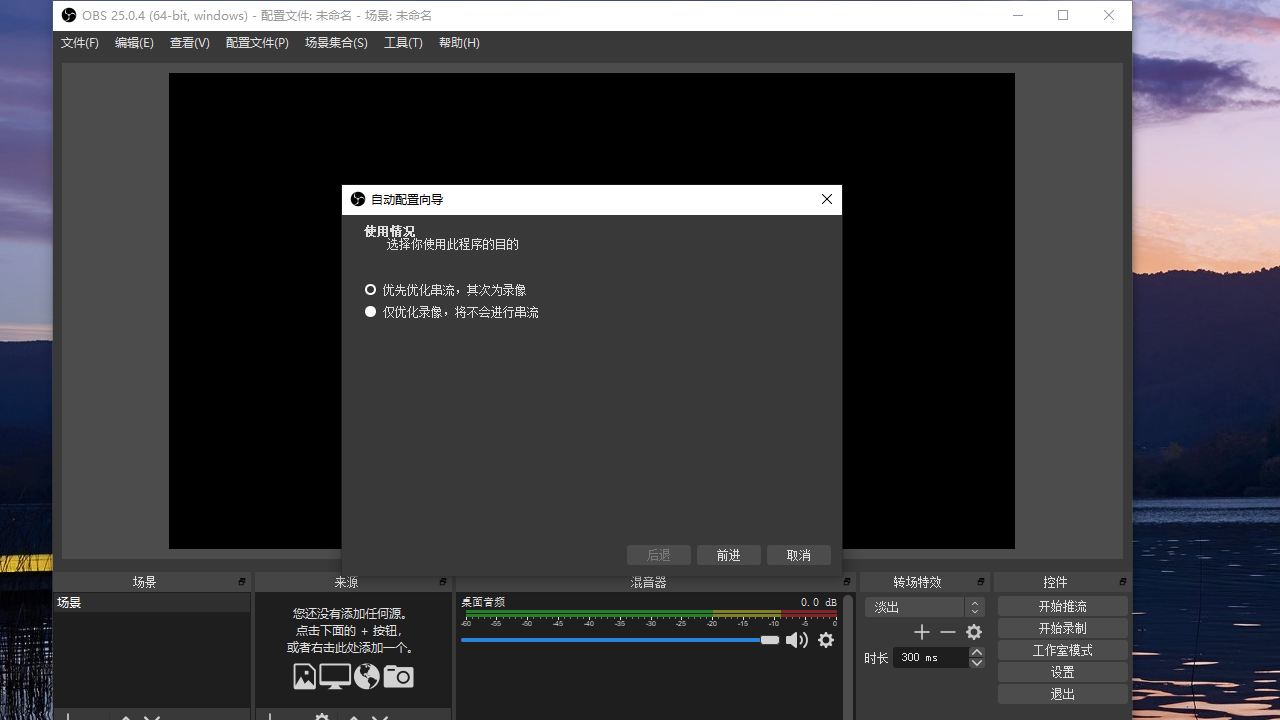Open desktop audio settings gear in mixer
Image resolution: width=1280 pixels, height=720 pixels.
tap(826, 640)
